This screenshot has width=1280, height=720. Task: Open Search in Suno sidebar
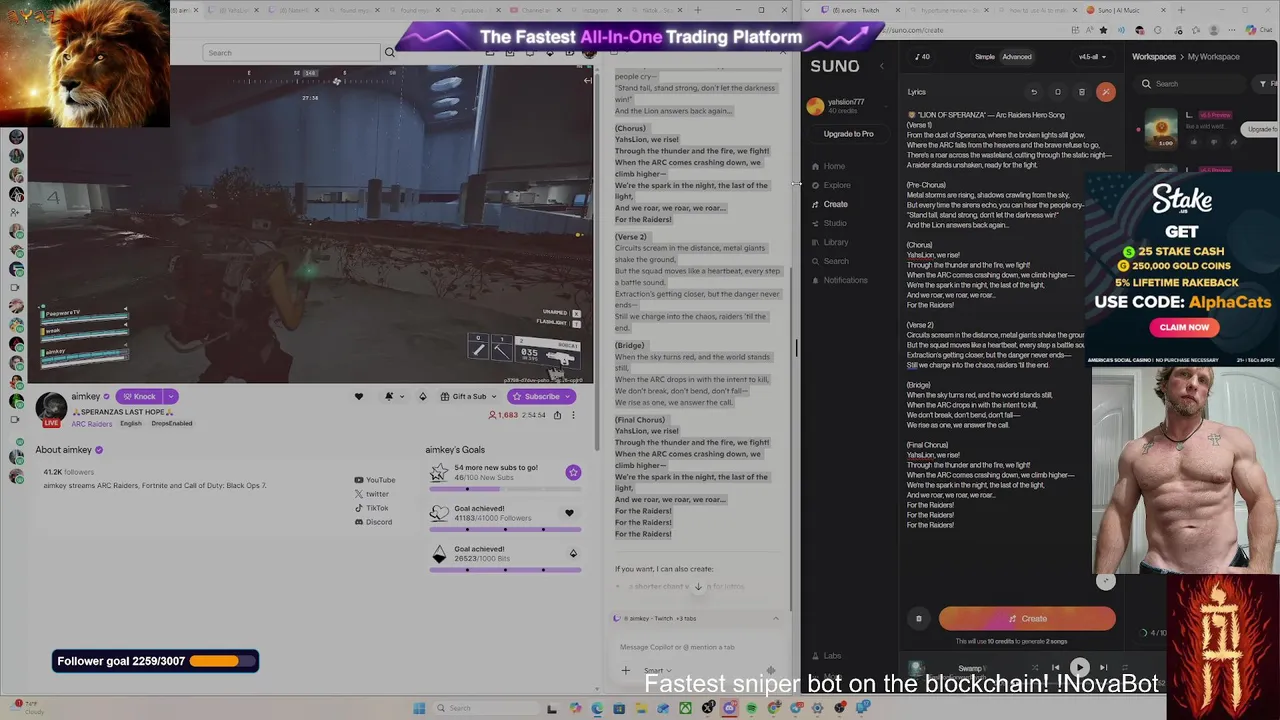[x=830, y=261]
